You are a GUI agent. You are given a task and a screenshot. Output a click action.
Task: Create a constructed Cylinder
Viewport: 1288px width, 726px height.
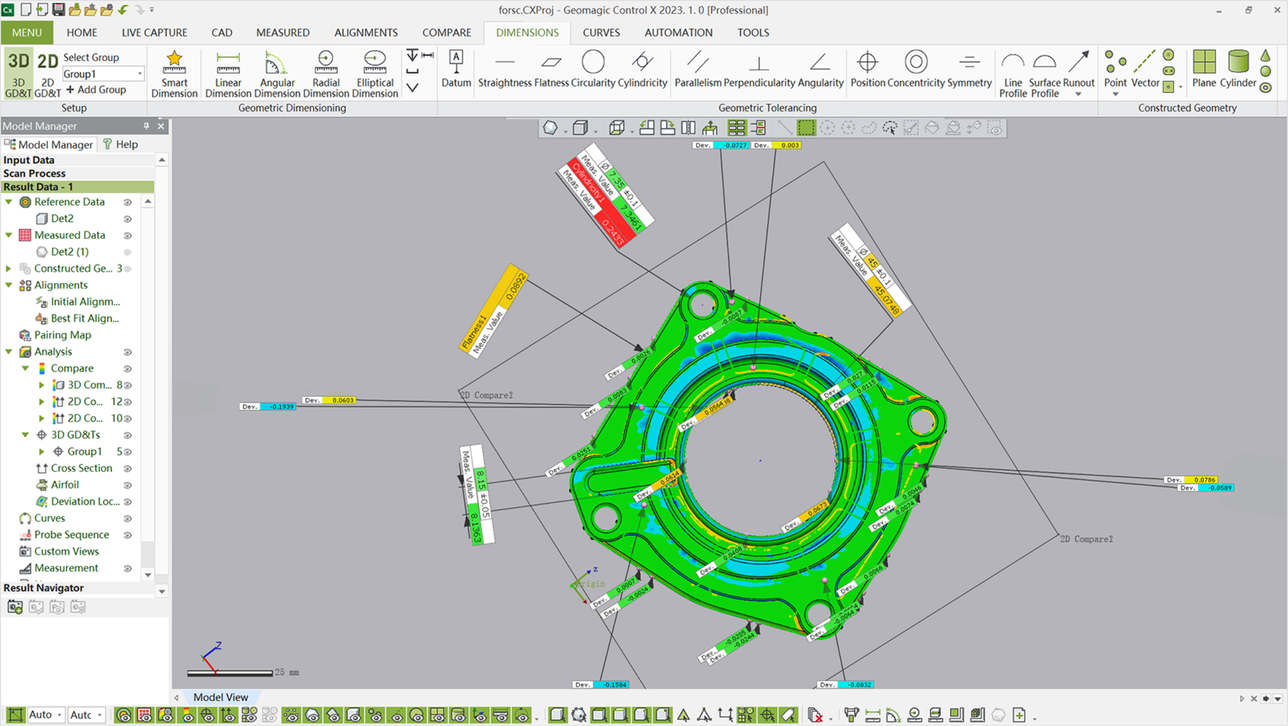[x=1238, y=68]
